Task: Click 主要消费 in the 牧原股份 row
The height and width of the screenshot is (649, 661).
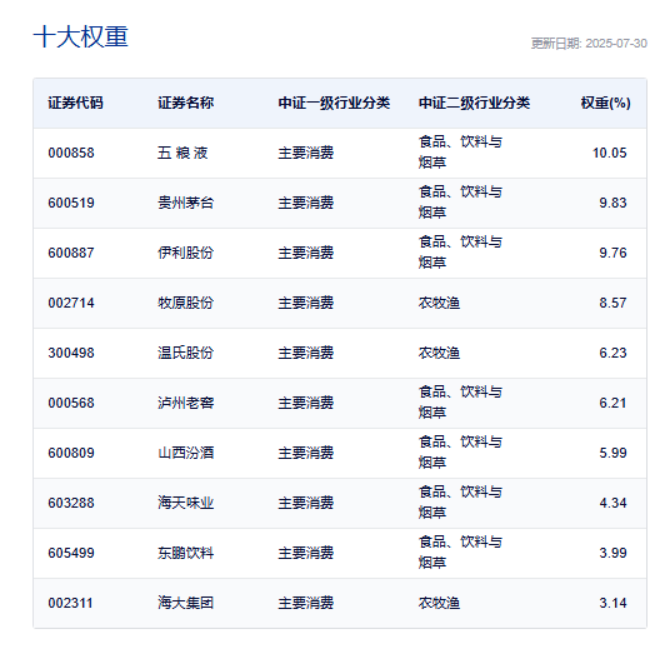Action: click(306, 303)
